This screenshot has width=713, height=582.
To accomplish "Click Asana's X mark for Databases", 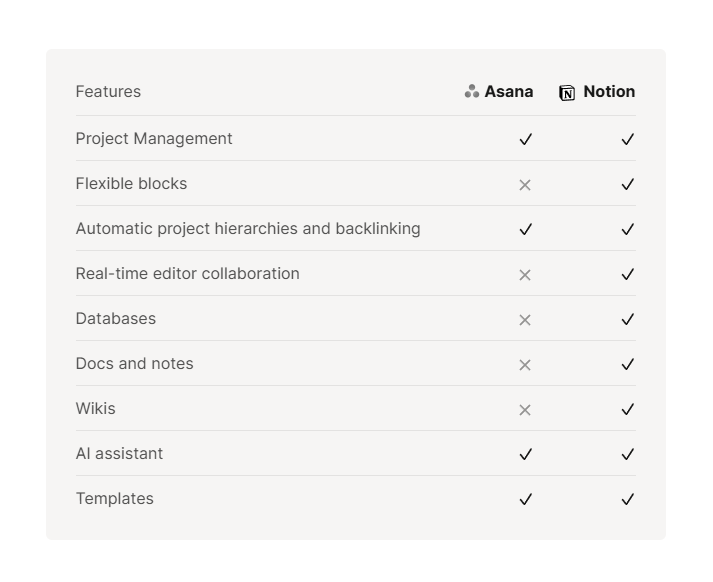I will pyautogui.click(x=525, y=320).
